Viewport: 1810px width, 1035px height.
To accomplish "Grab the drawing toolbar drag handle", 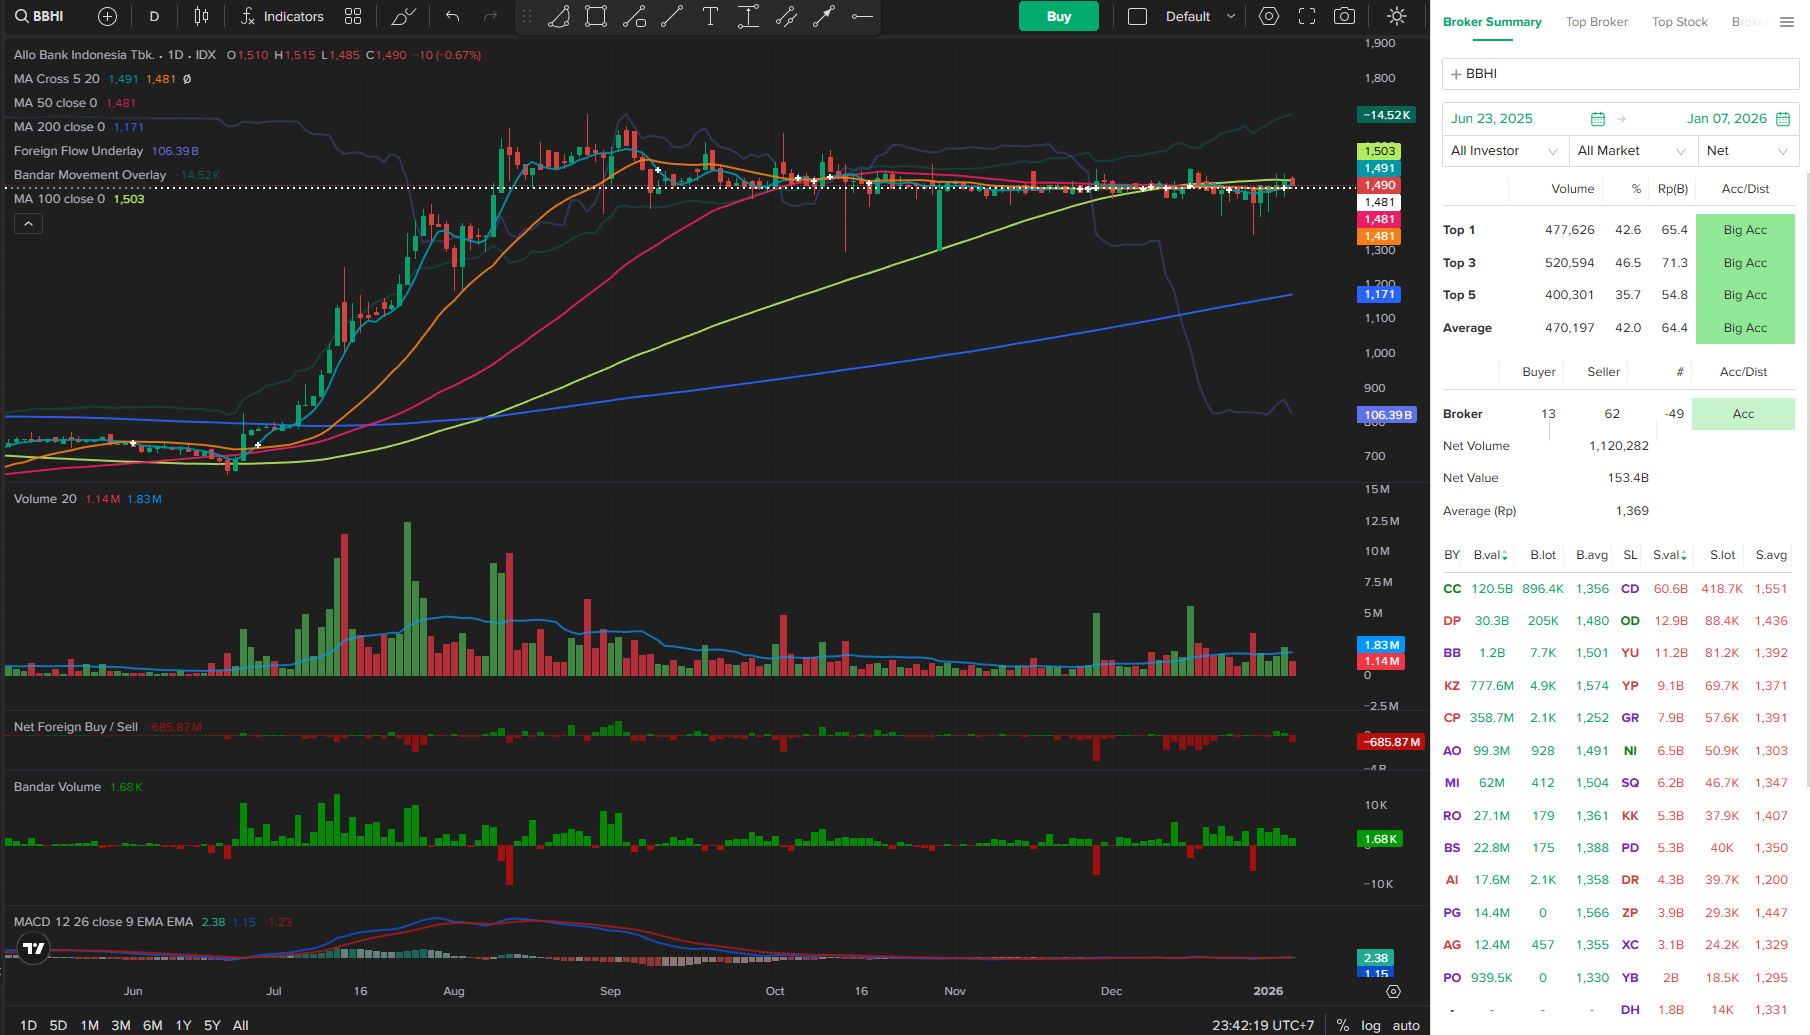I will (x=527, y=16).
